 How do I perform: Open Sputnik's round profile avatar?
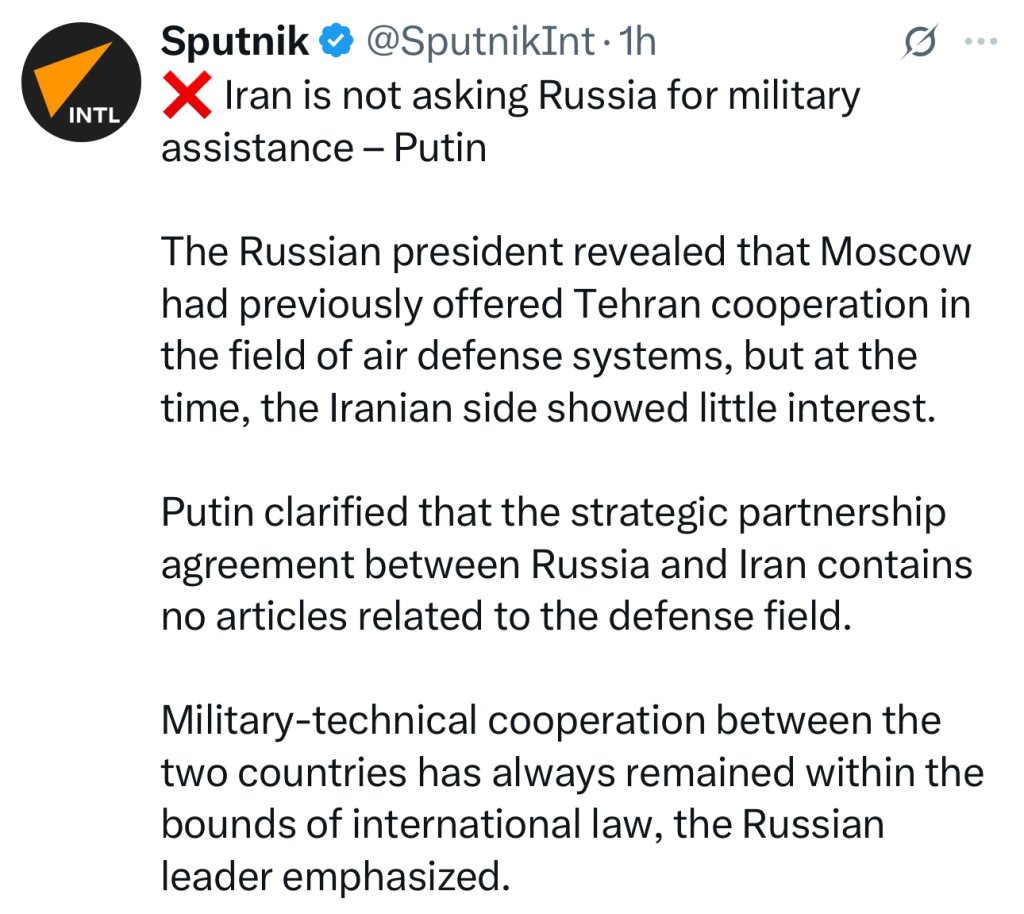81,82
